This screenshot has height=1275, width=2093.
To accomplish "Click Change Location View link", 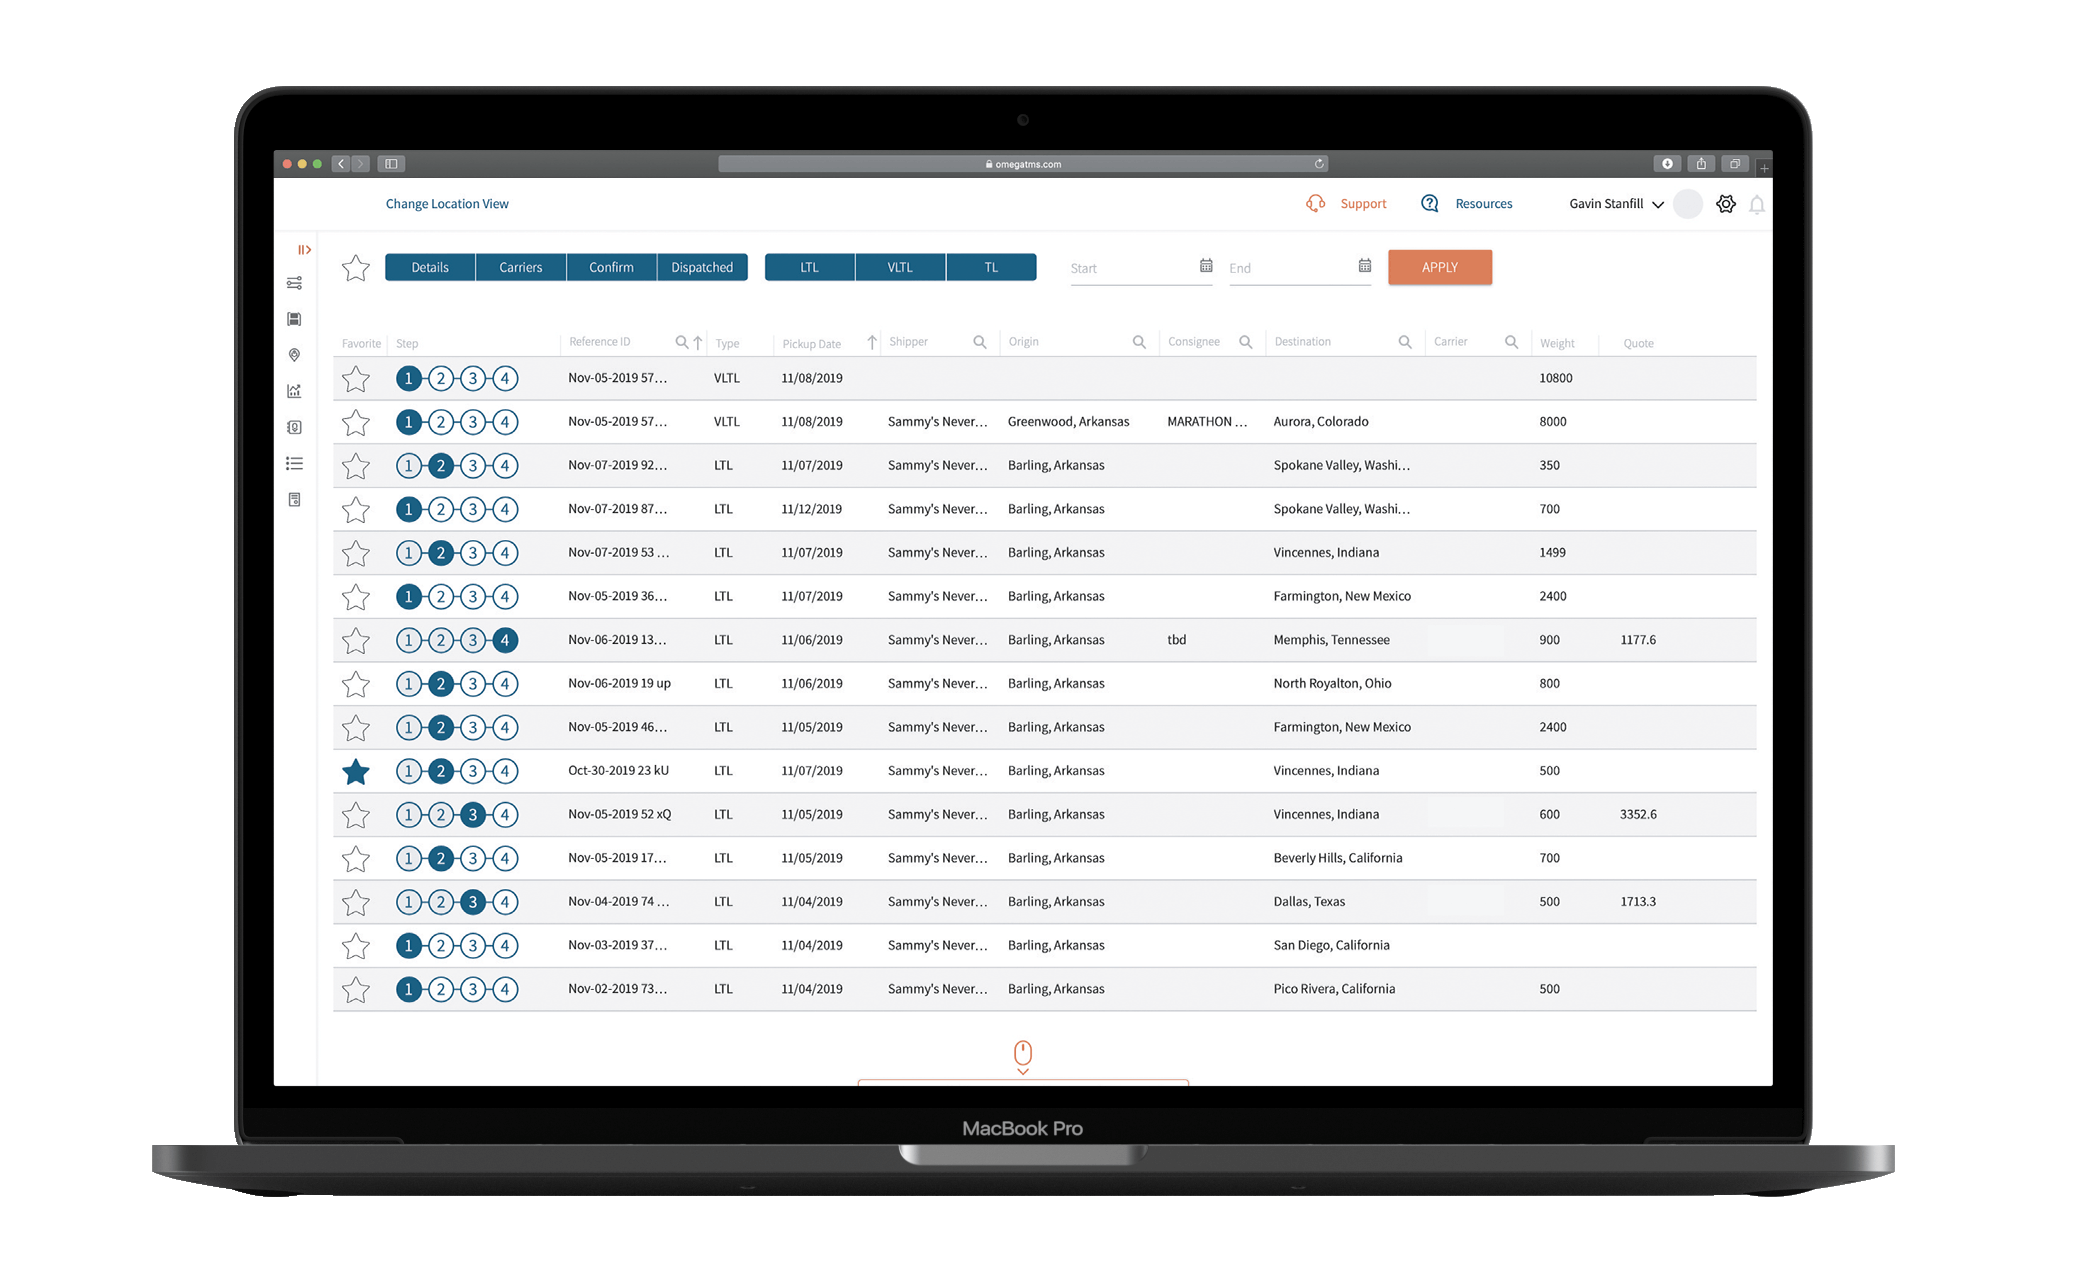I will coord(447,204).
